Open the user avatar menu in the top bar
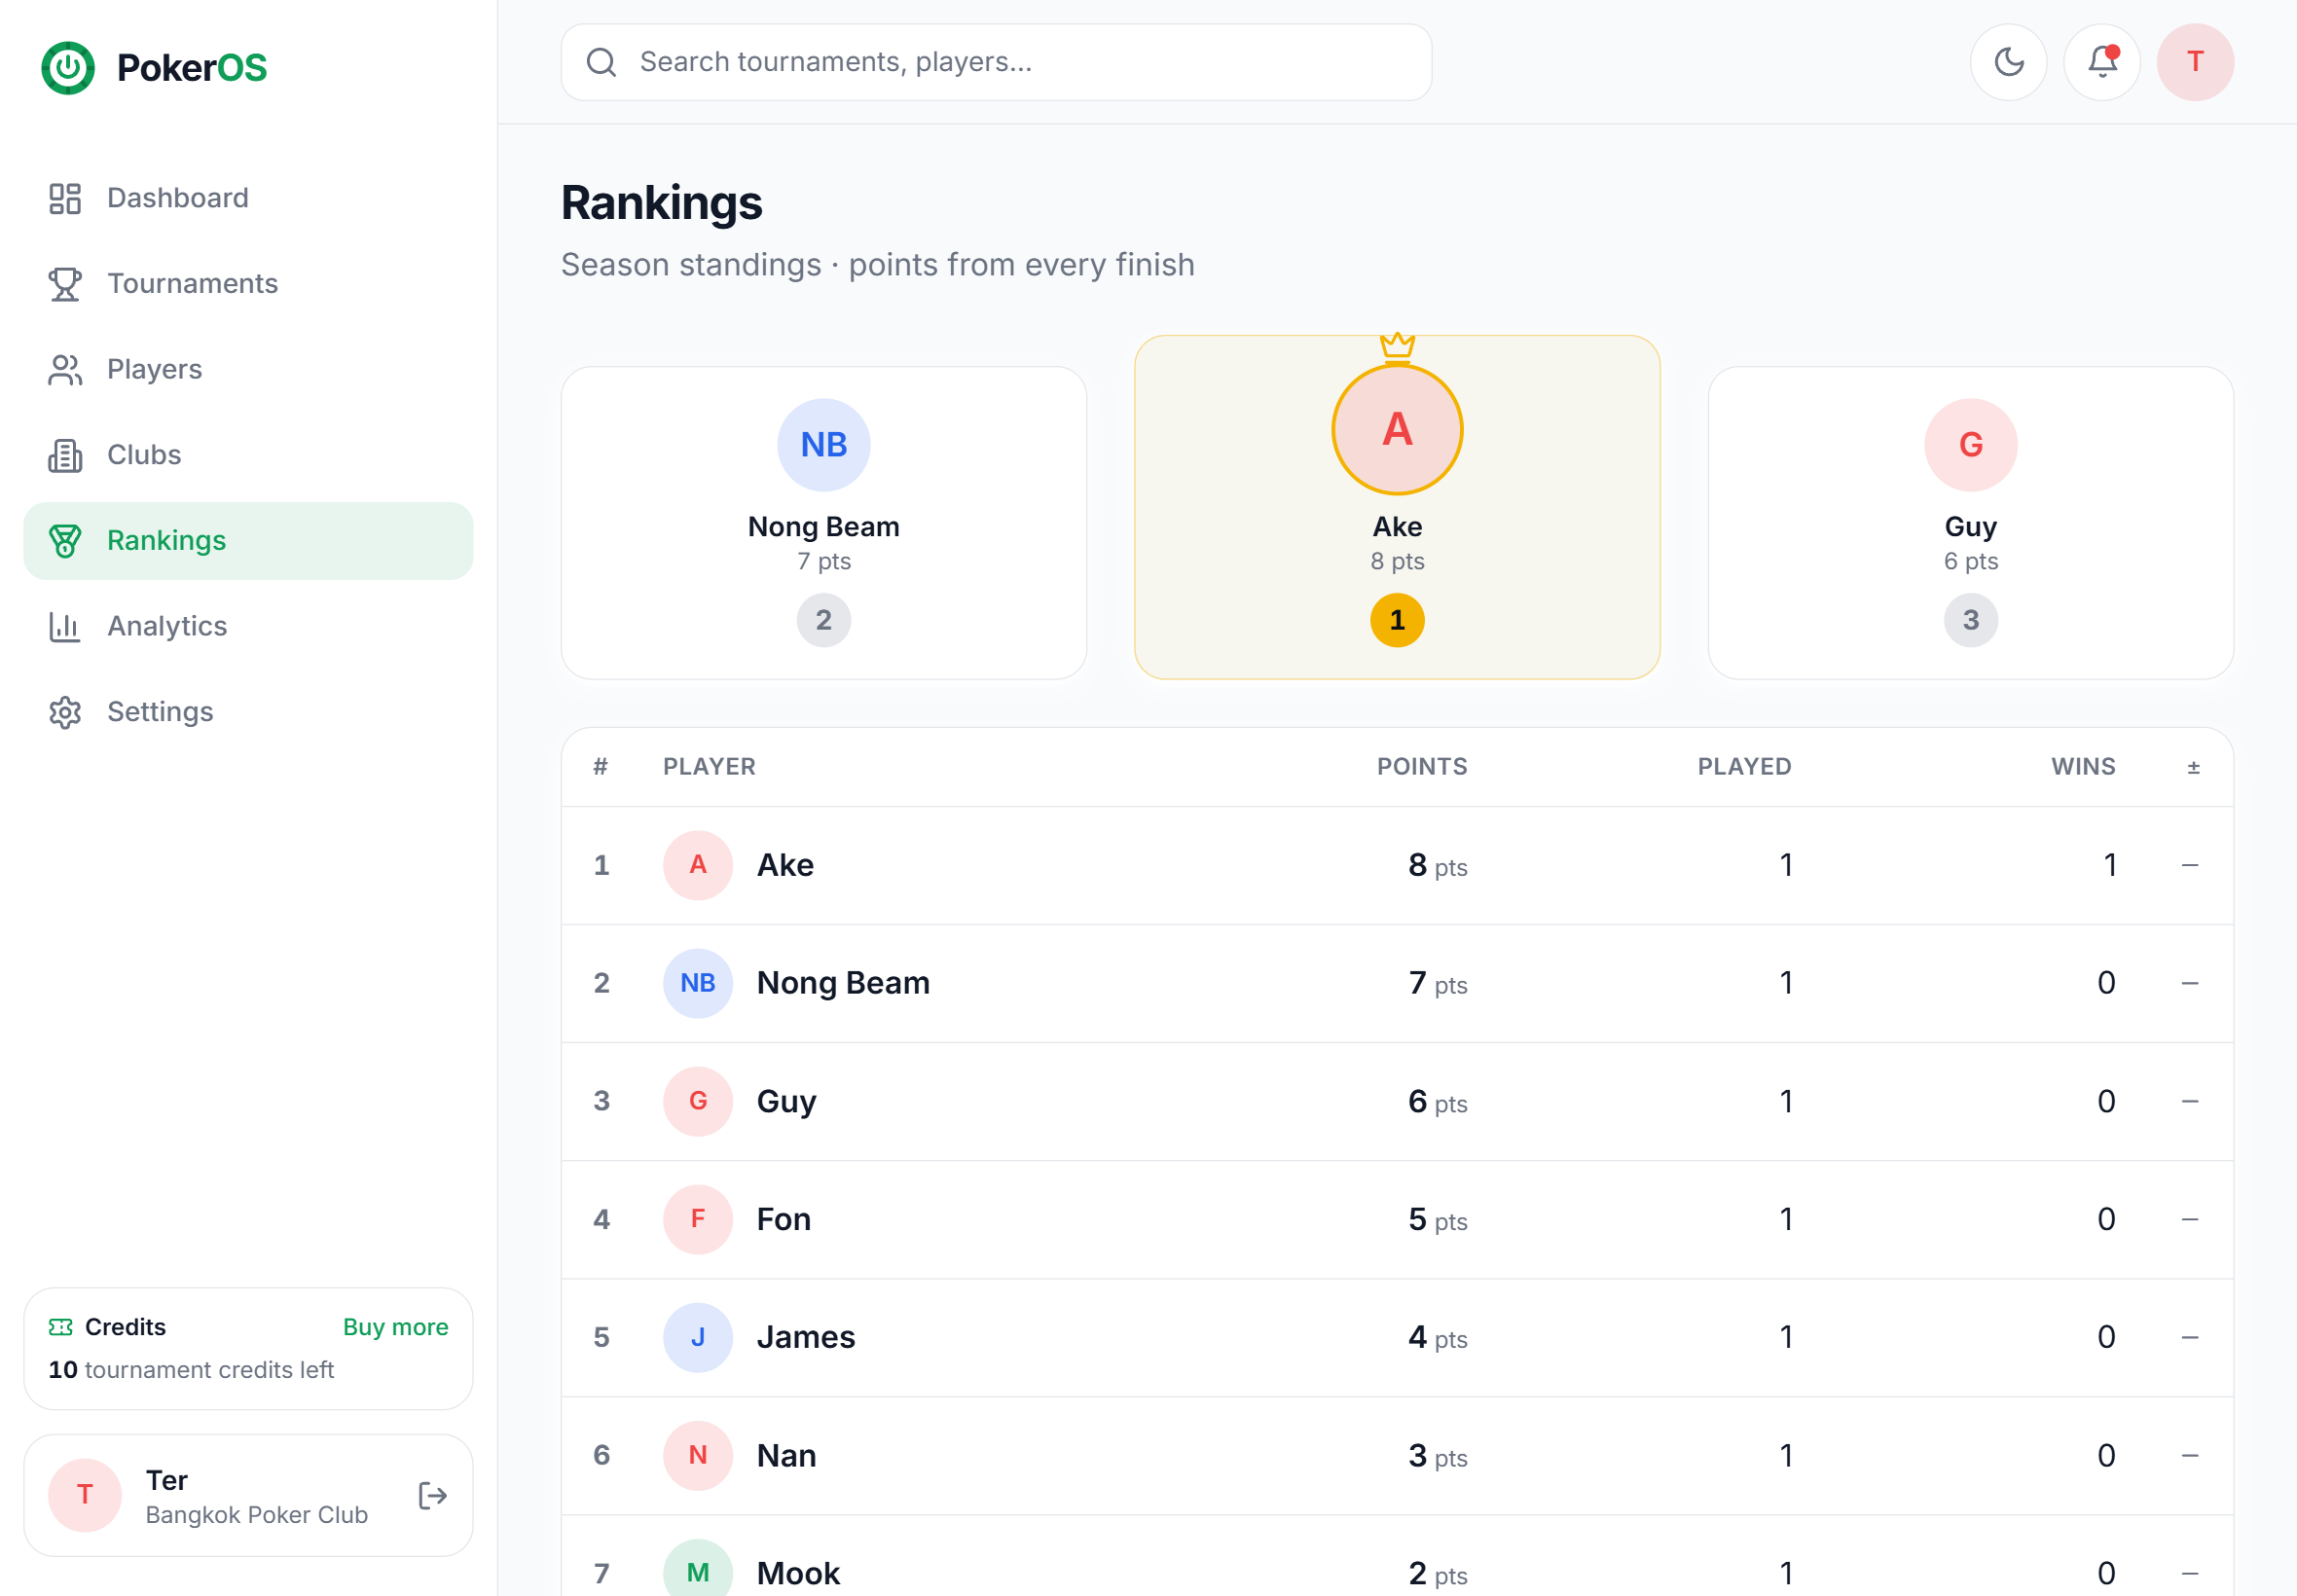Screen dimensions: 2297x1596 2195,62
